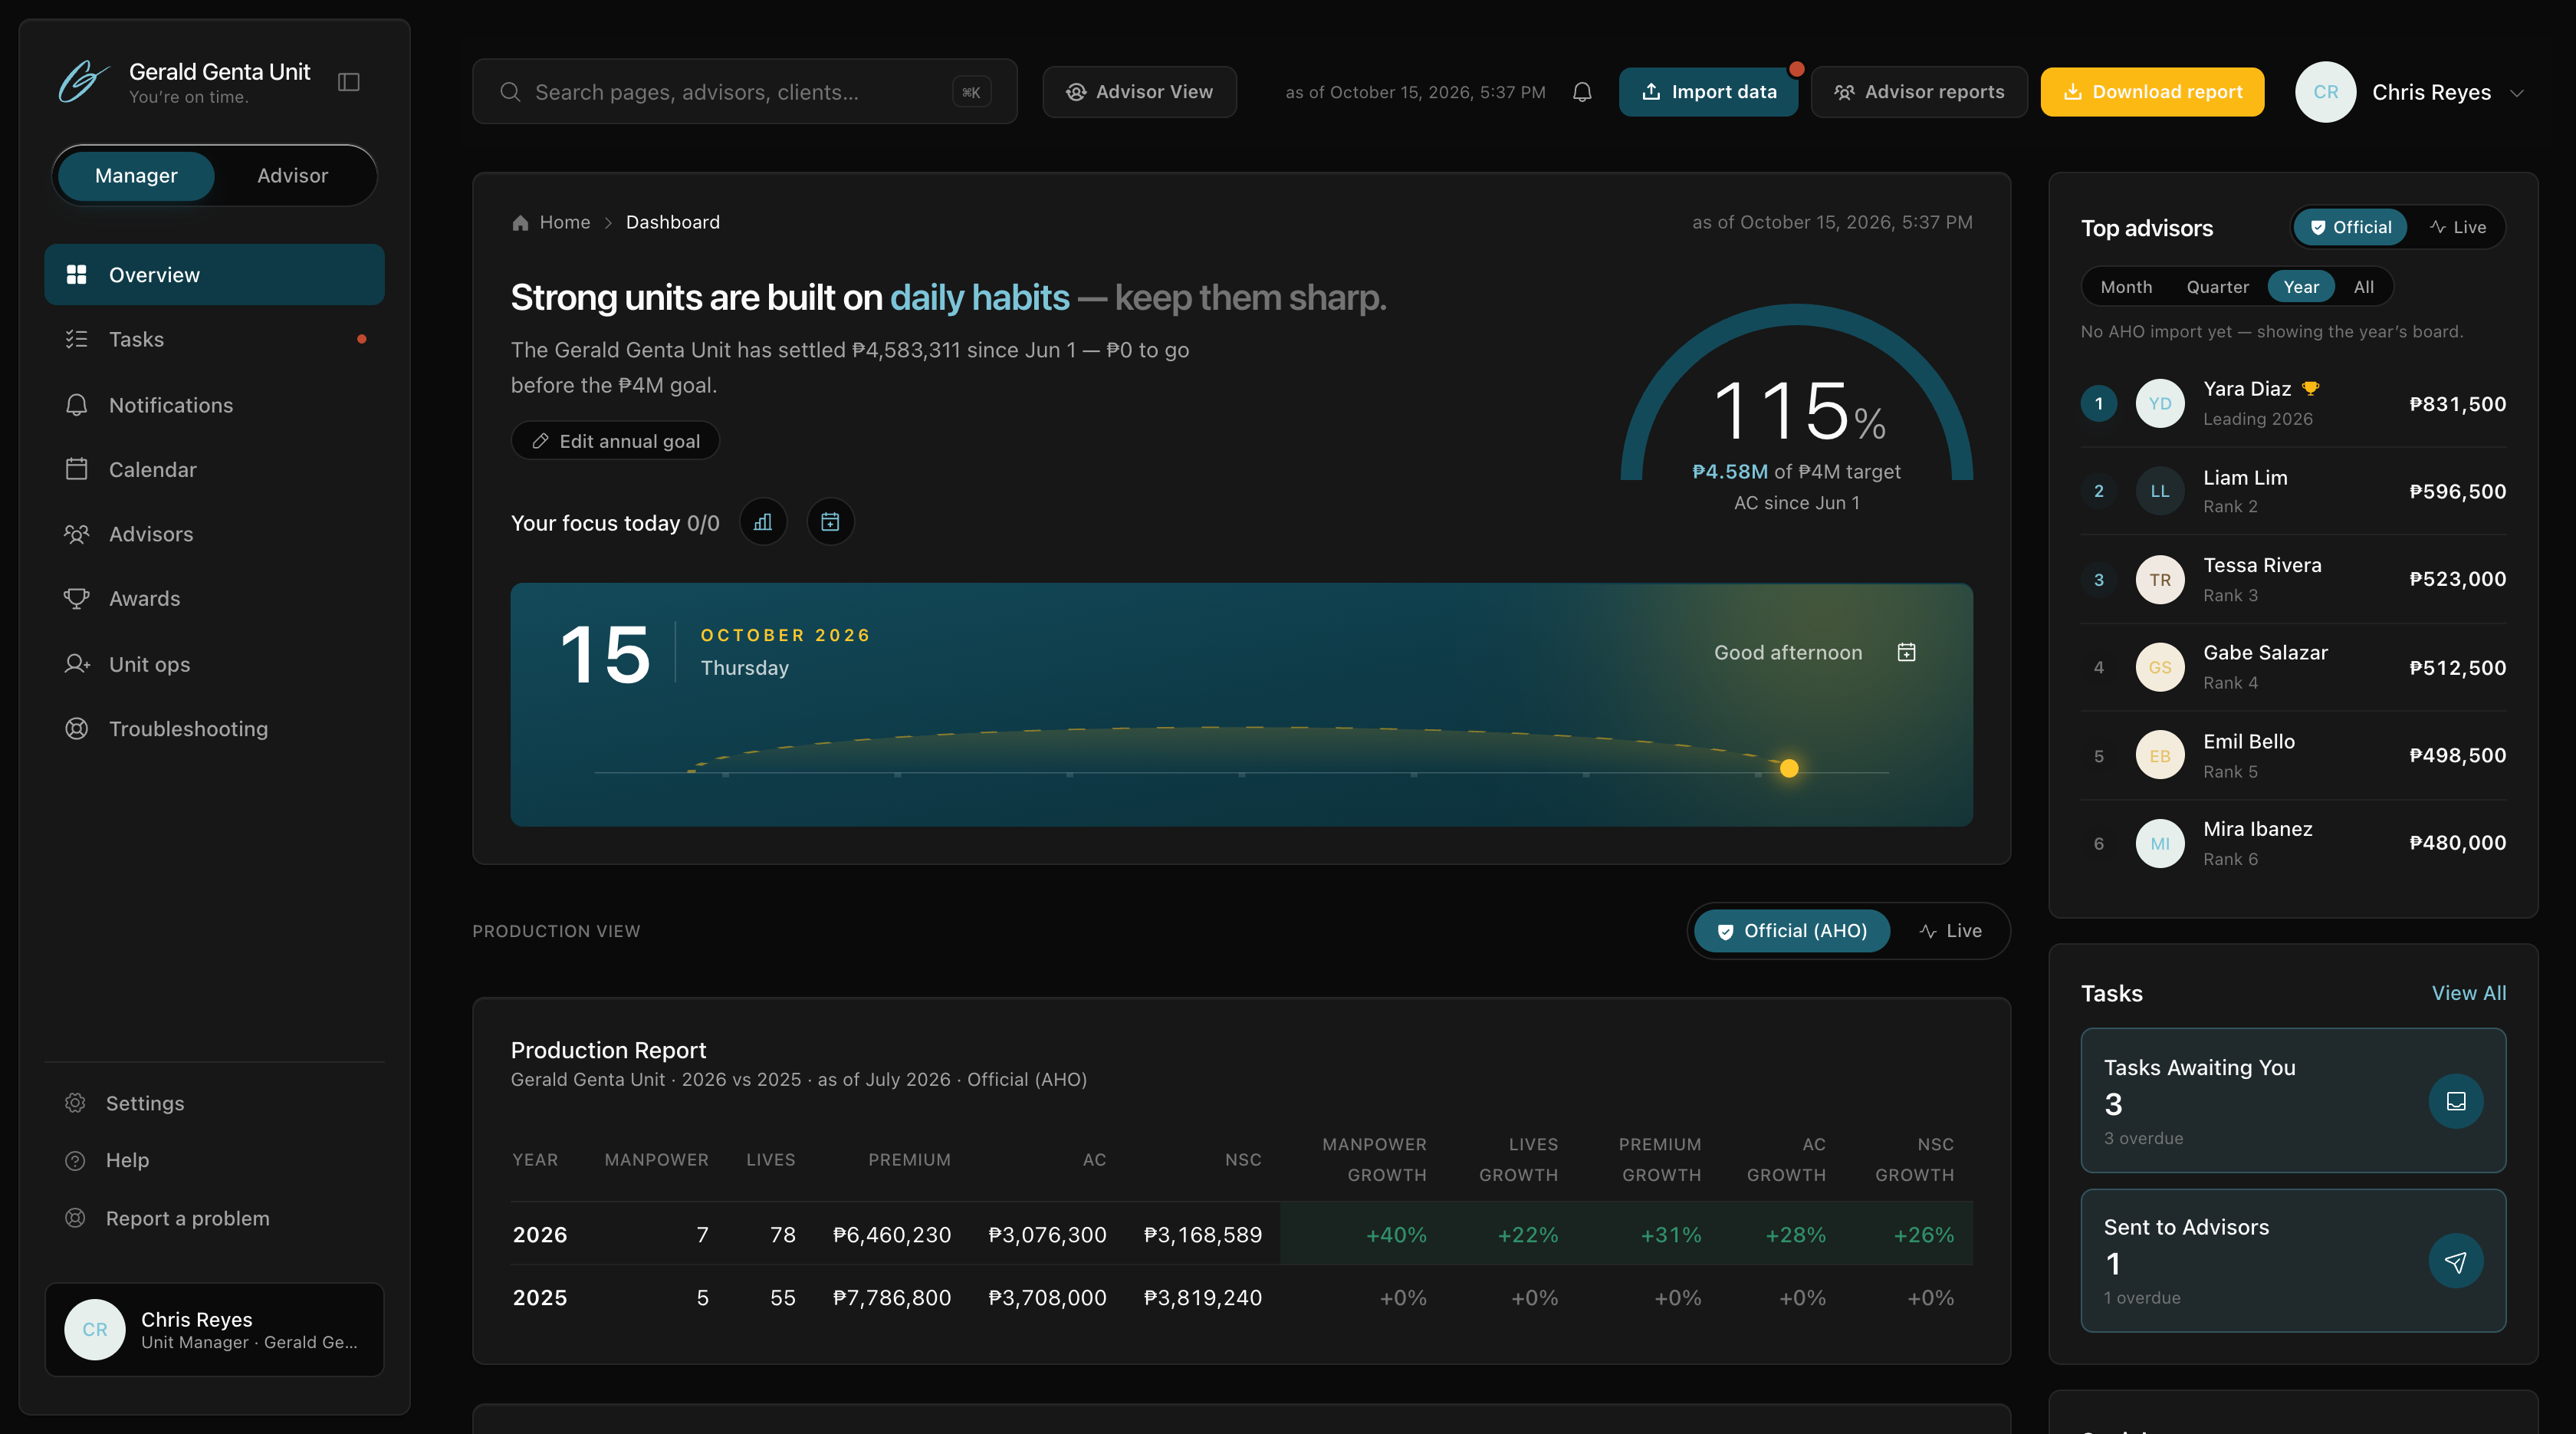The width and height of the screenshot is (2576, 1434).
Task: Open Sent to Advisors paper-plane icon
Action: [x=2456, y=1262]
